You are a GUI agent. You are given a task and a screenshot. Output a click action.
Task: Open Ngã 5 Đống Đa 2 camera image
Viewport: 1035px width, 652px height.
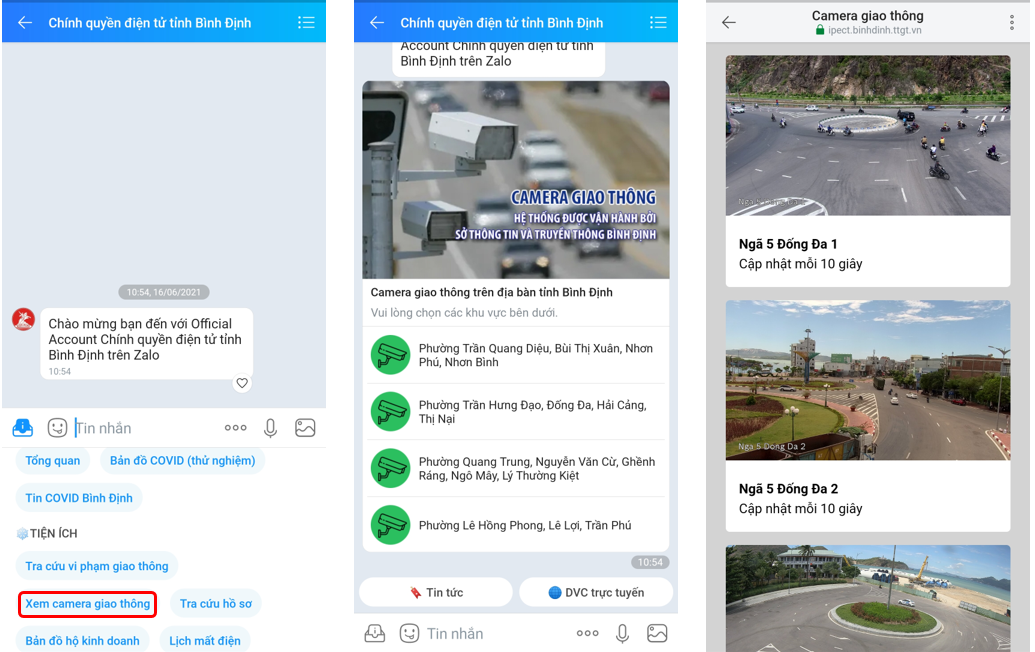[867, 380]
